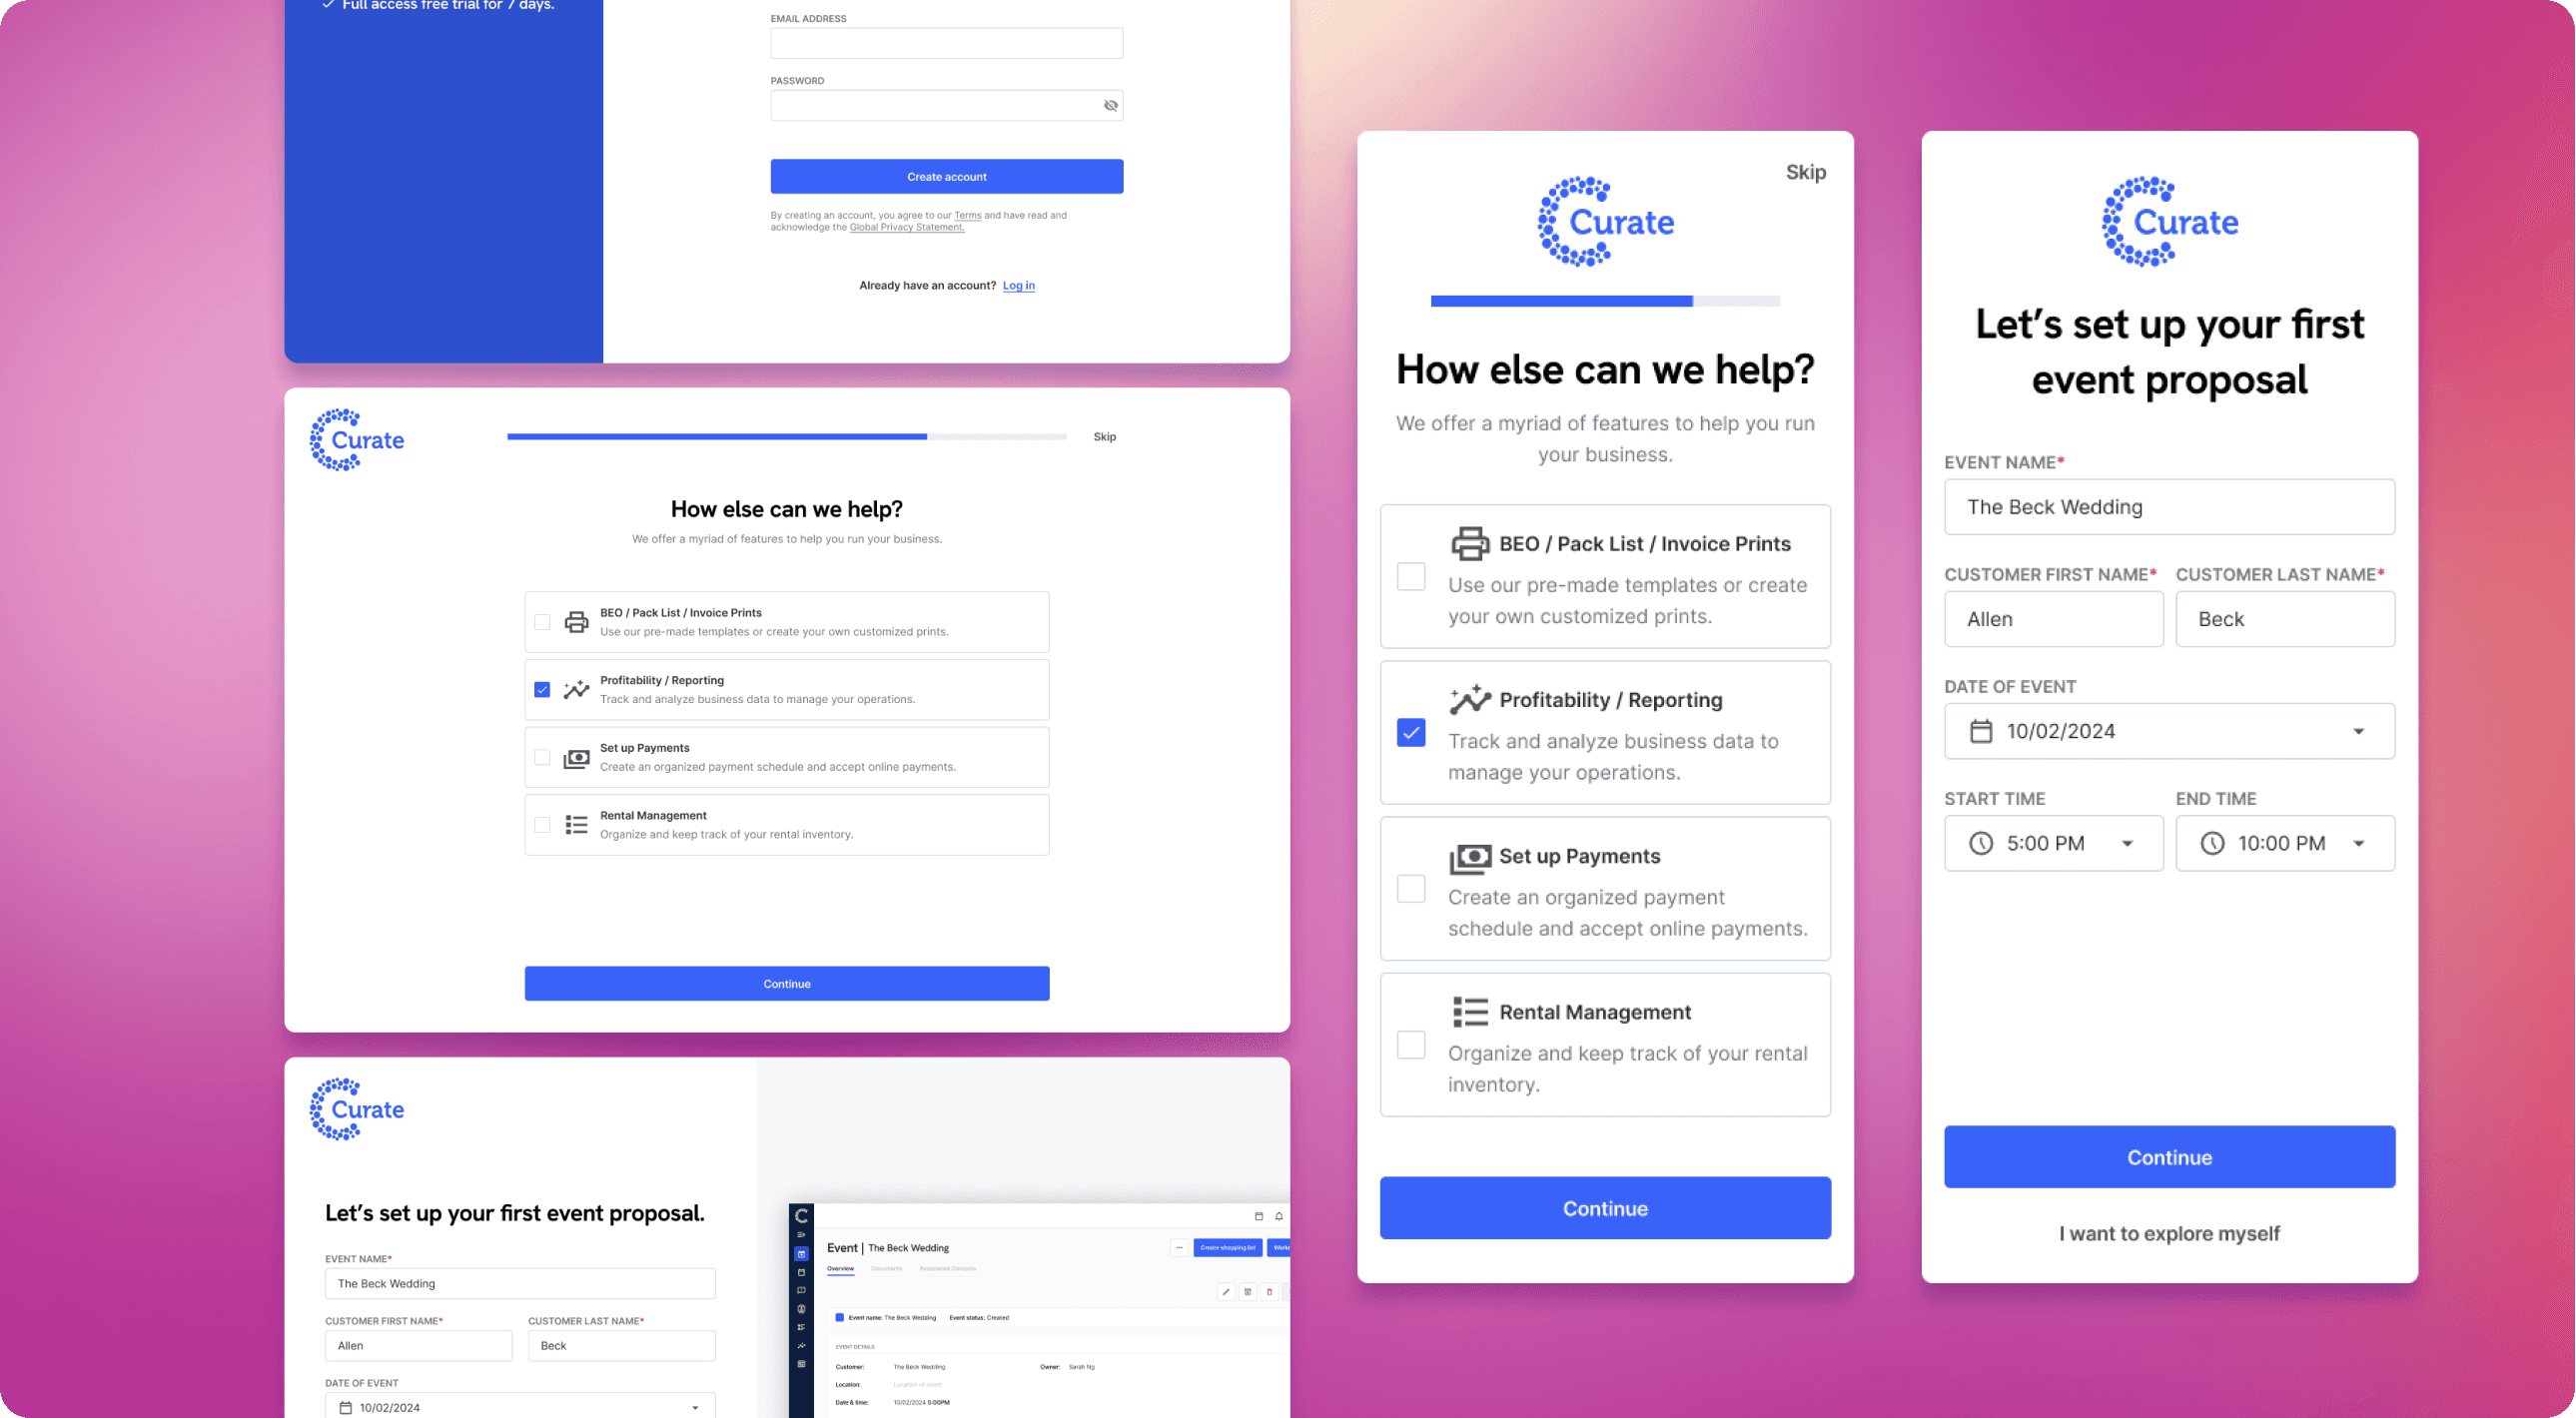Click Log in link on account creation screen
Image resolution: width=2576 pixels, height=1418 pixels.
[x=1018, y=285]
